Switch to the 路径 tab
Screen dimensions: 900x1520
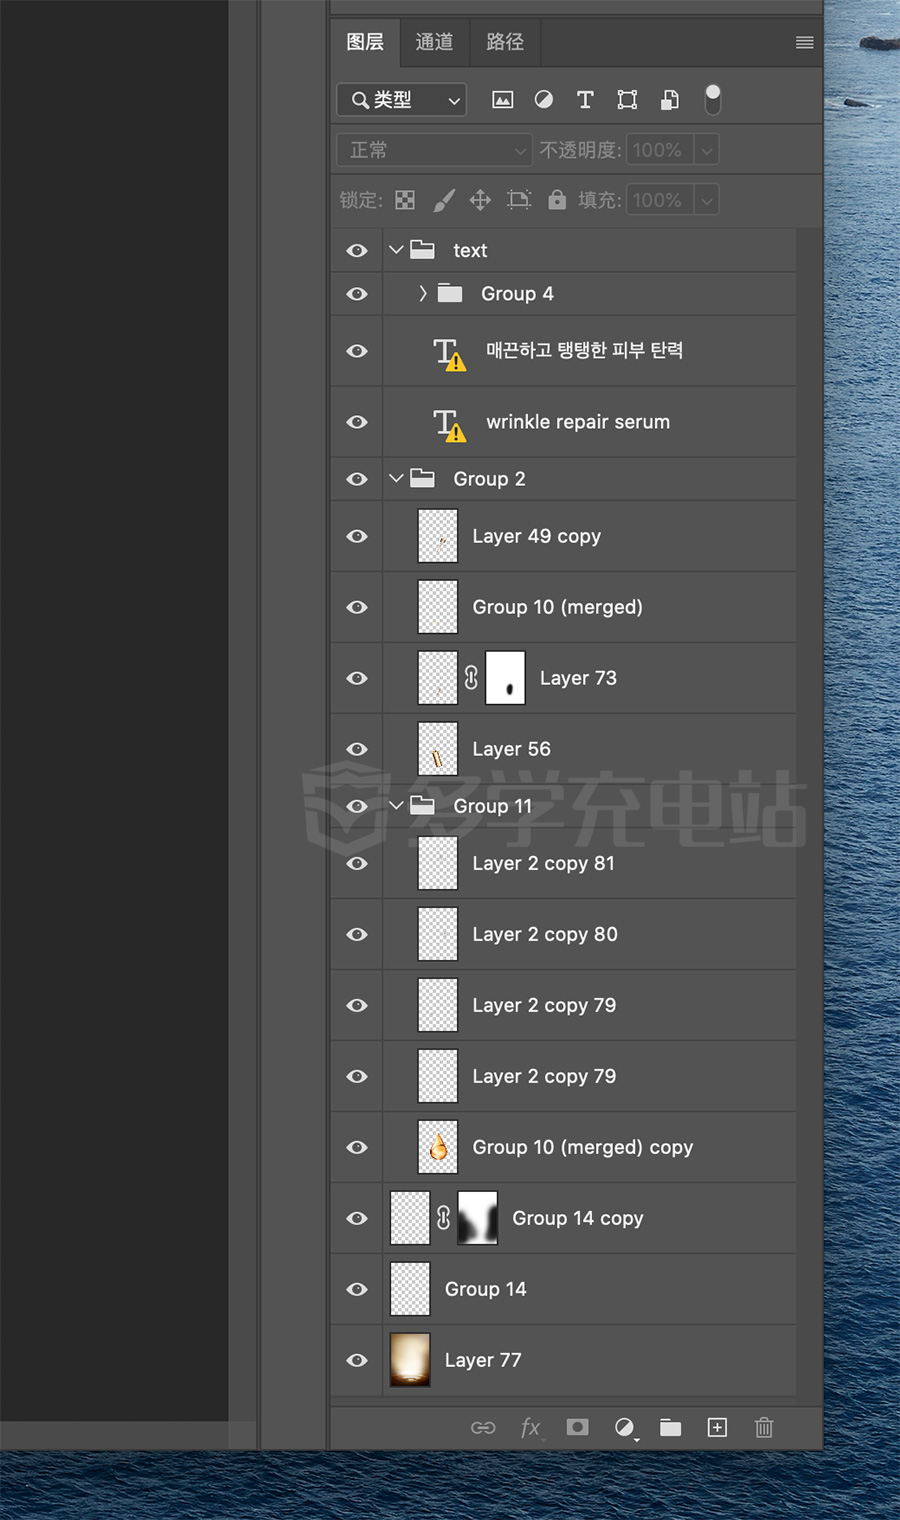click(505, 42)
